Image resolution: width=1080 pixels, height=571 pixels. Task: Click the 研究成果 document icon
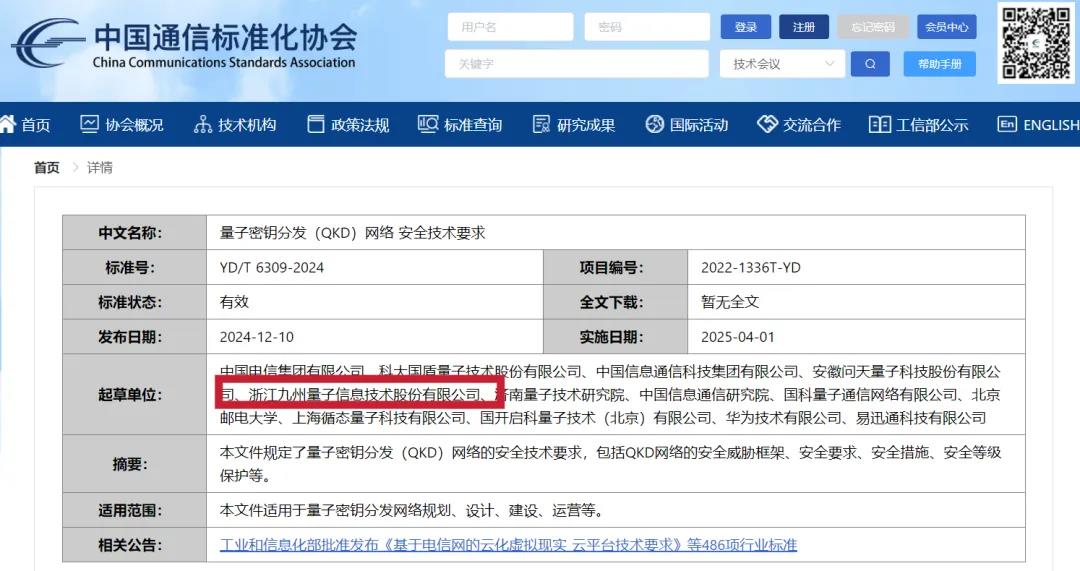(542, 125)
